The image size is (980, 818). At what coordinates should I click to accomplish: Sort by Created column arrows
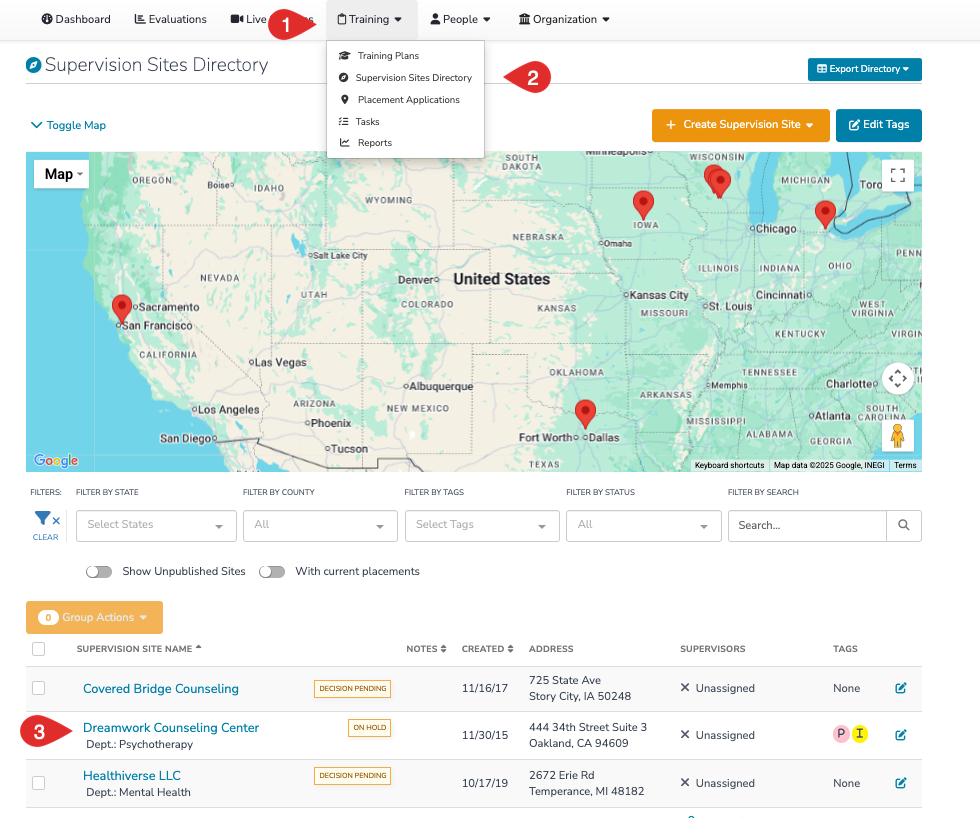click(510, 649)
